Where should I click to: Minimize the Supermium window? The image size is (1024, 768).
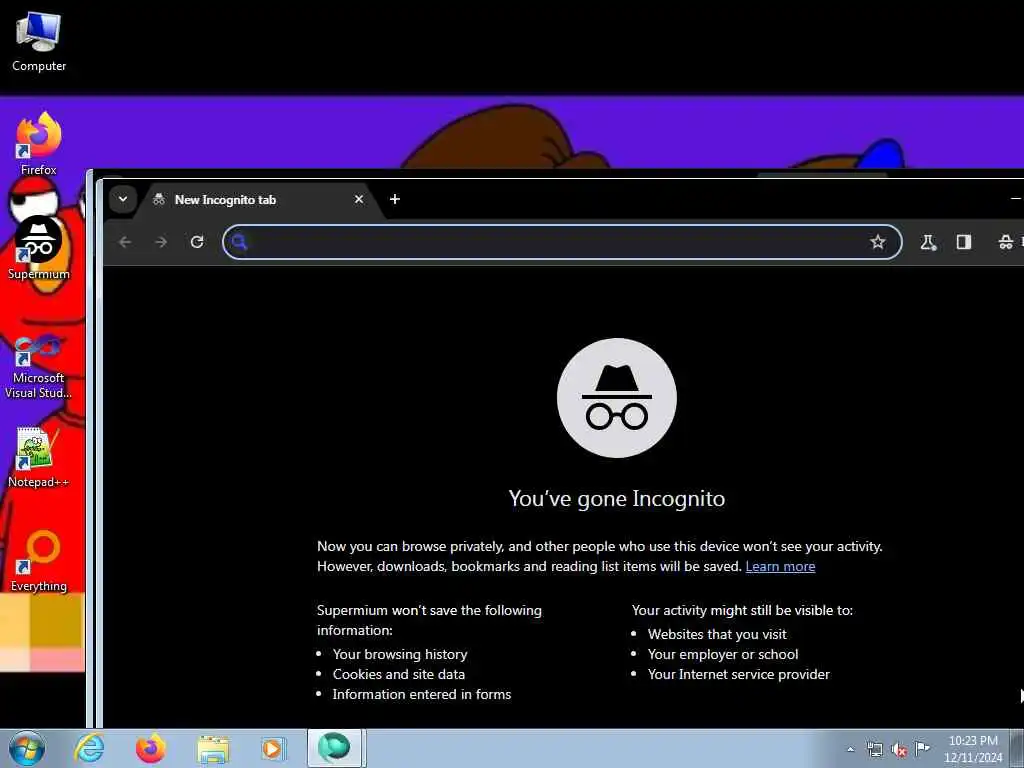point(1015,199)
